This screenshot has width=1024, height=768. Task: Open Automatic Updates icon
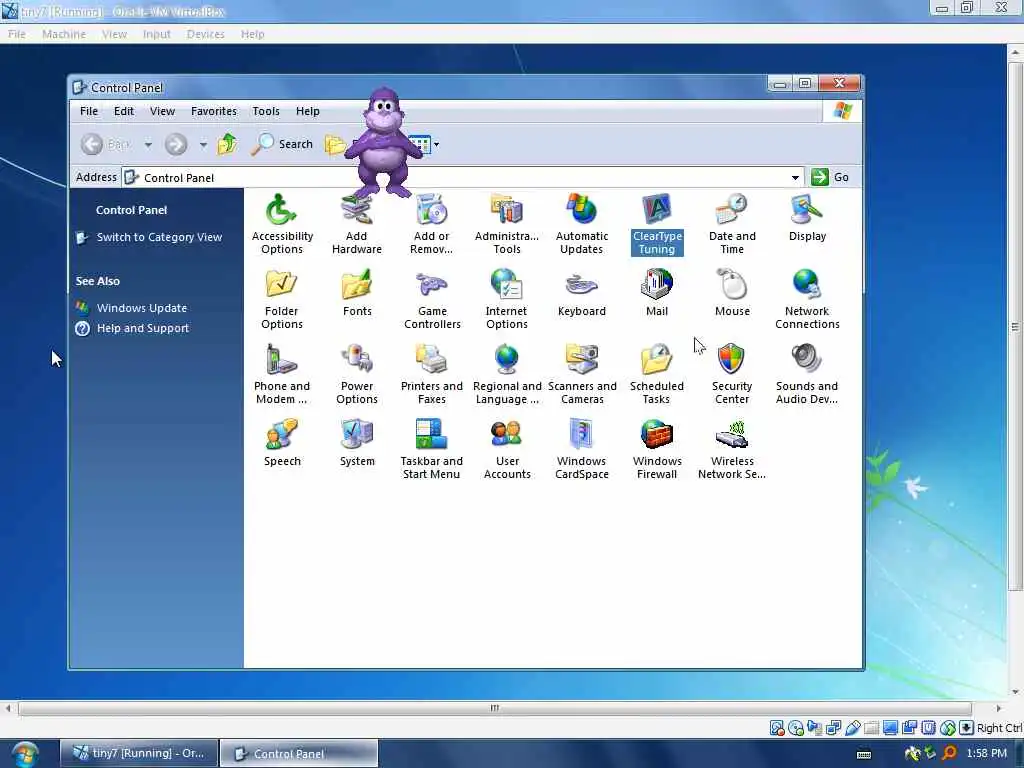(581, 223)
